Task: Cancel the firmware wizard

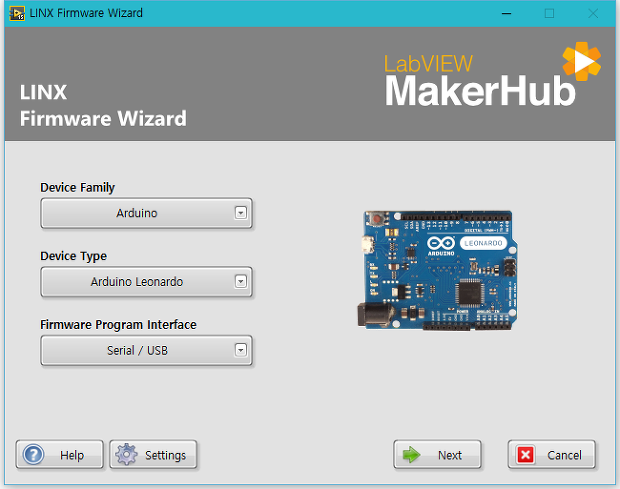Action: pyautogui.click(x=552, y=455)
